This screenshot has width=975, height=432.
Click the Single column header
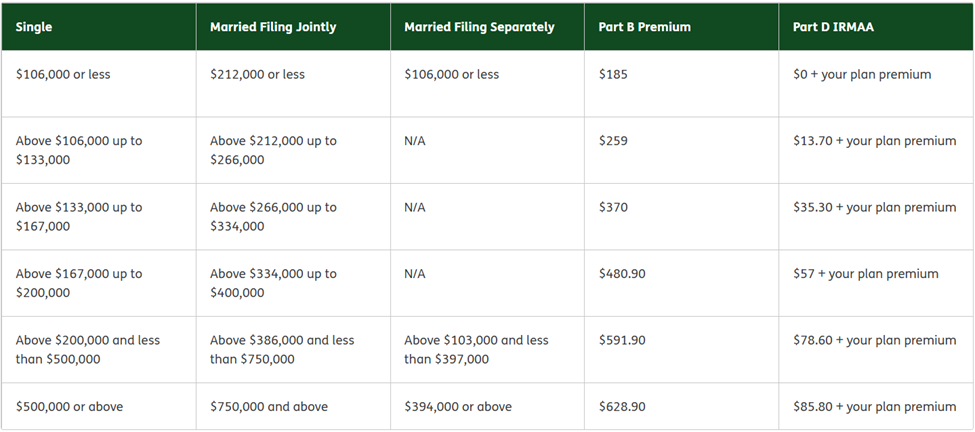click(x=34, y=27)
